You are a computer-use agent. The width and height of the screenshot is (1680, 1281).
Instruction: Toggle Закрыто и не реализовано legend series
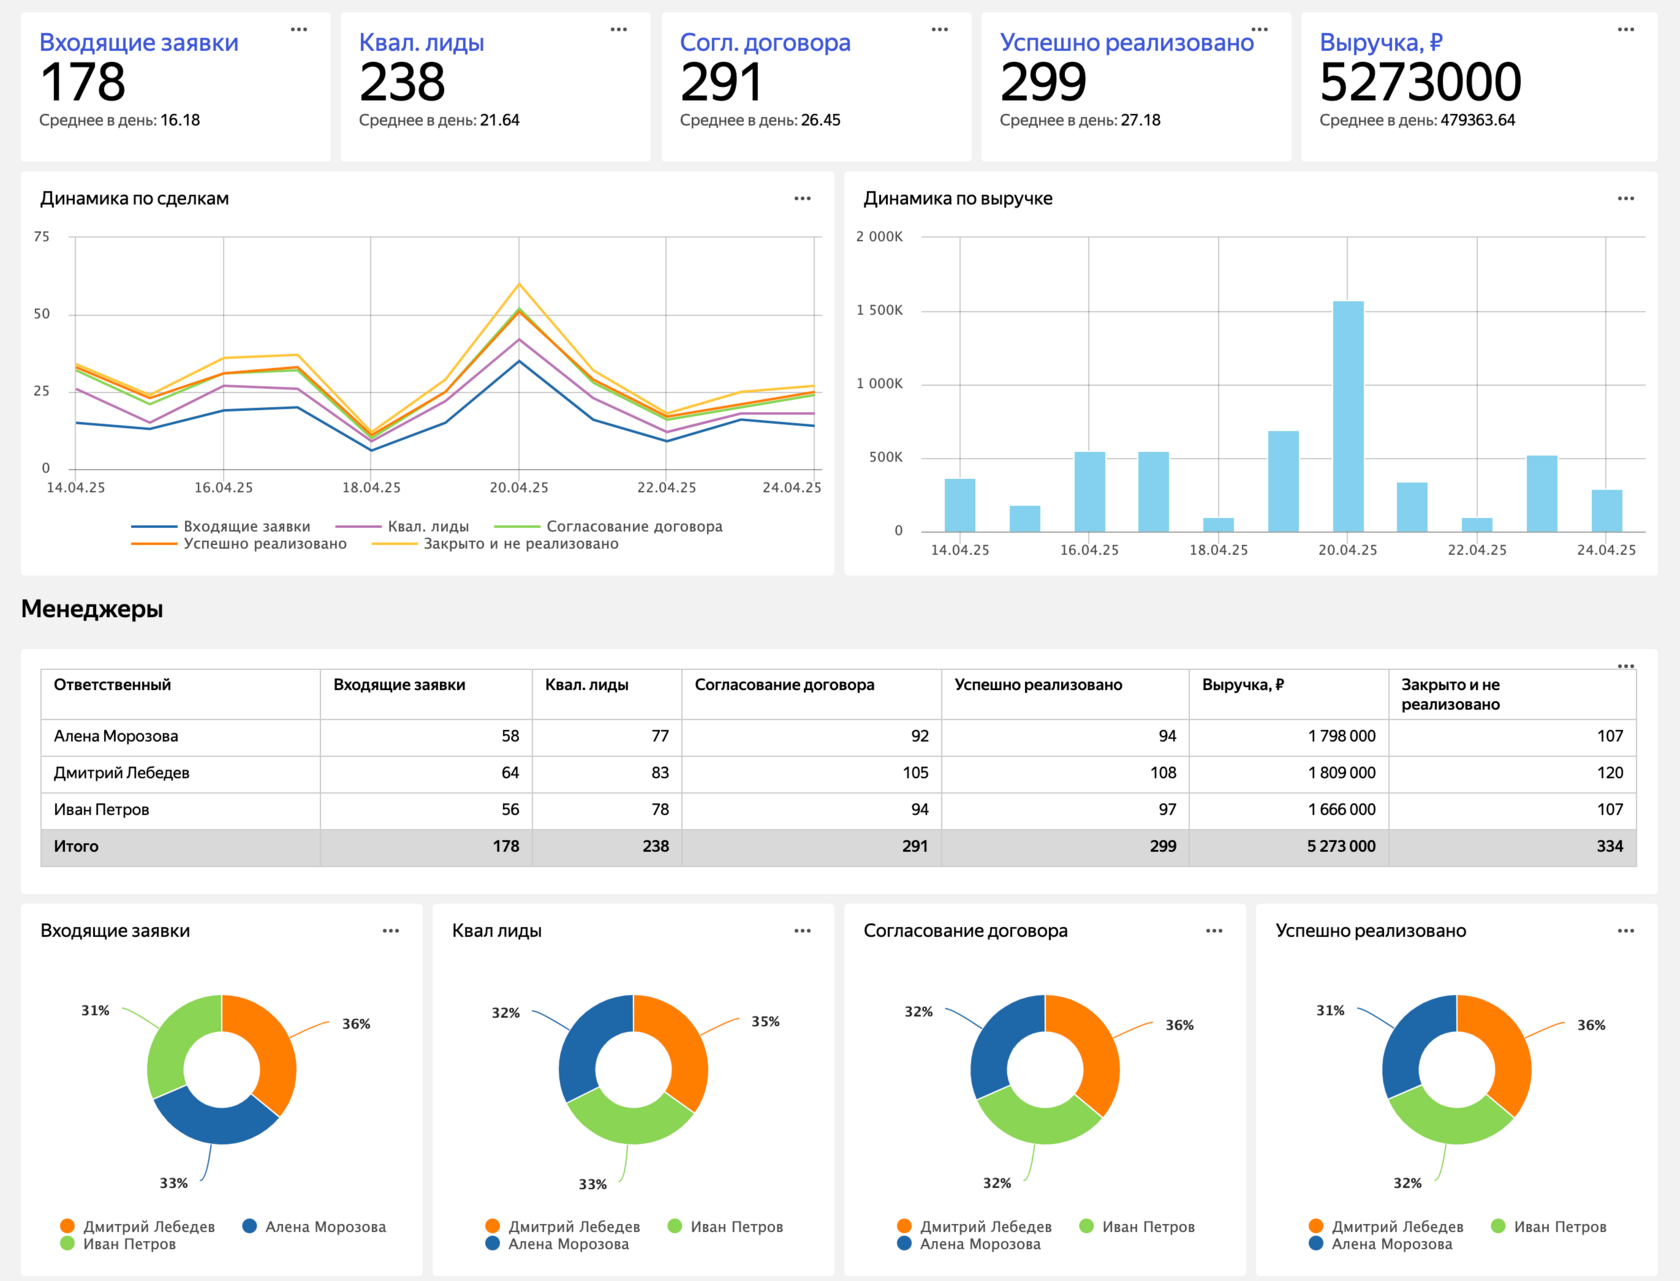point(495,544)
